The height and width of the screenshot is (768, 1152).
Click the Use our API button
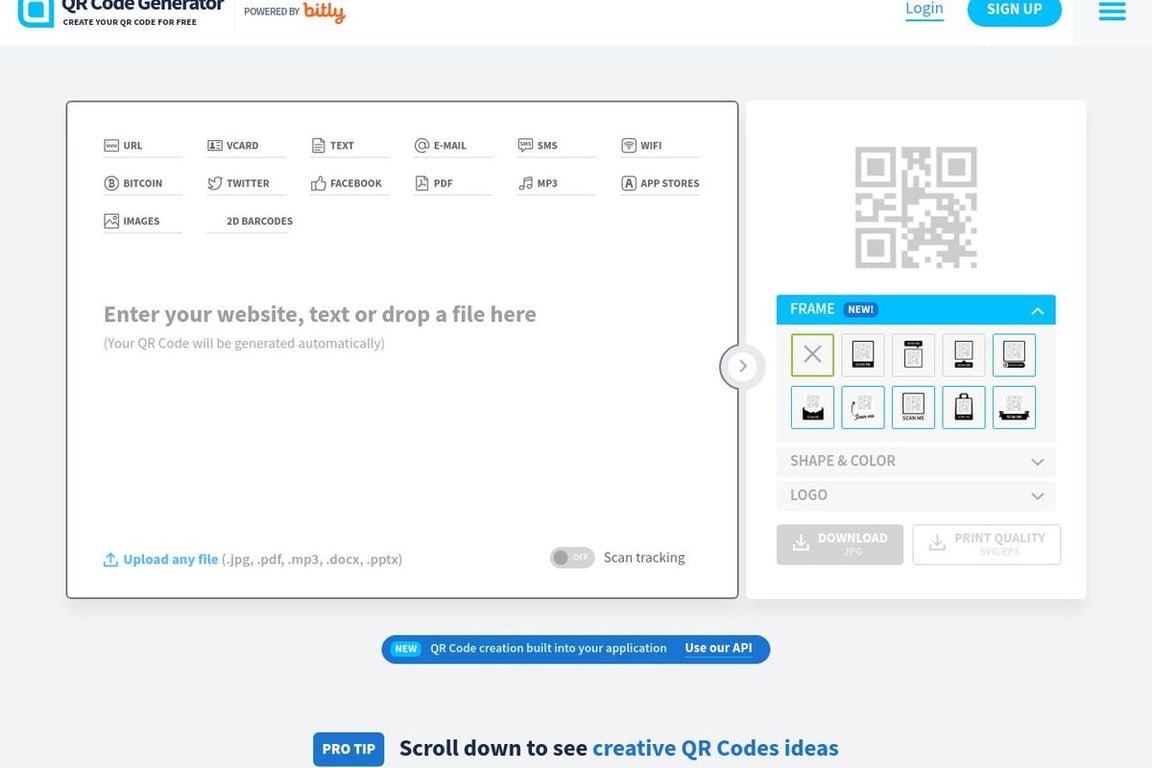coord(718,648)
